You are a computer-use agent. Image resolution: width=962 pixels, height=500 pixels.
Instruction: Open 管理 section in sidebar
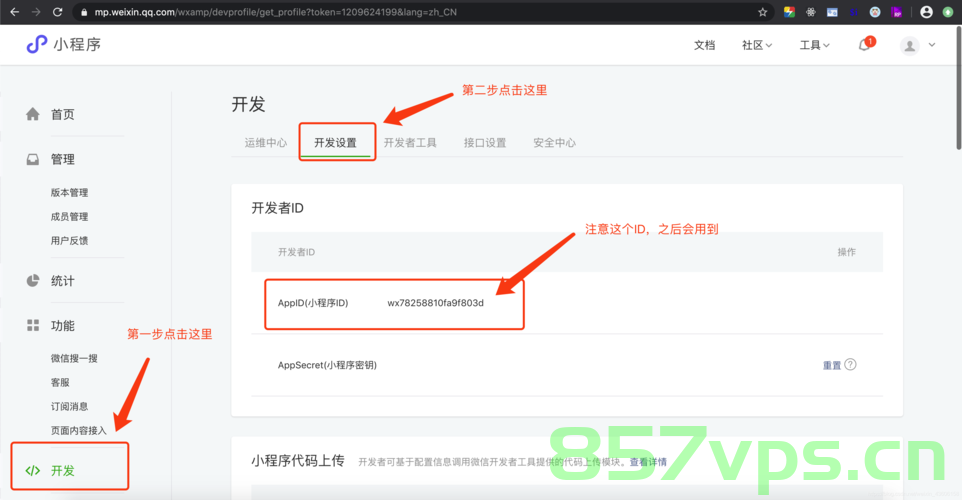coord(63,160)
